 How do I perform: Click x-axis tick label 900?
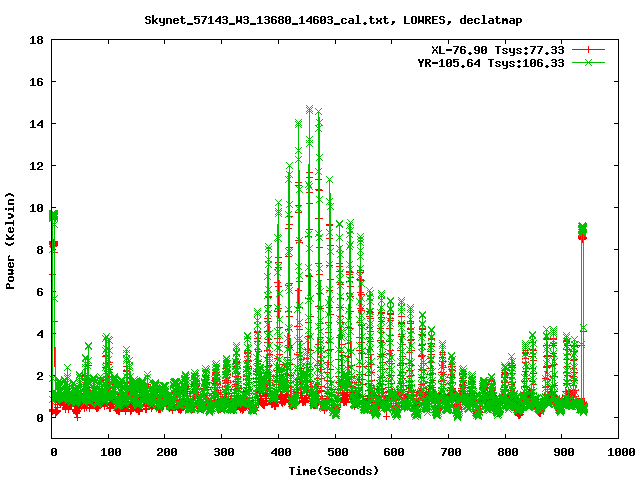(564, 452)
